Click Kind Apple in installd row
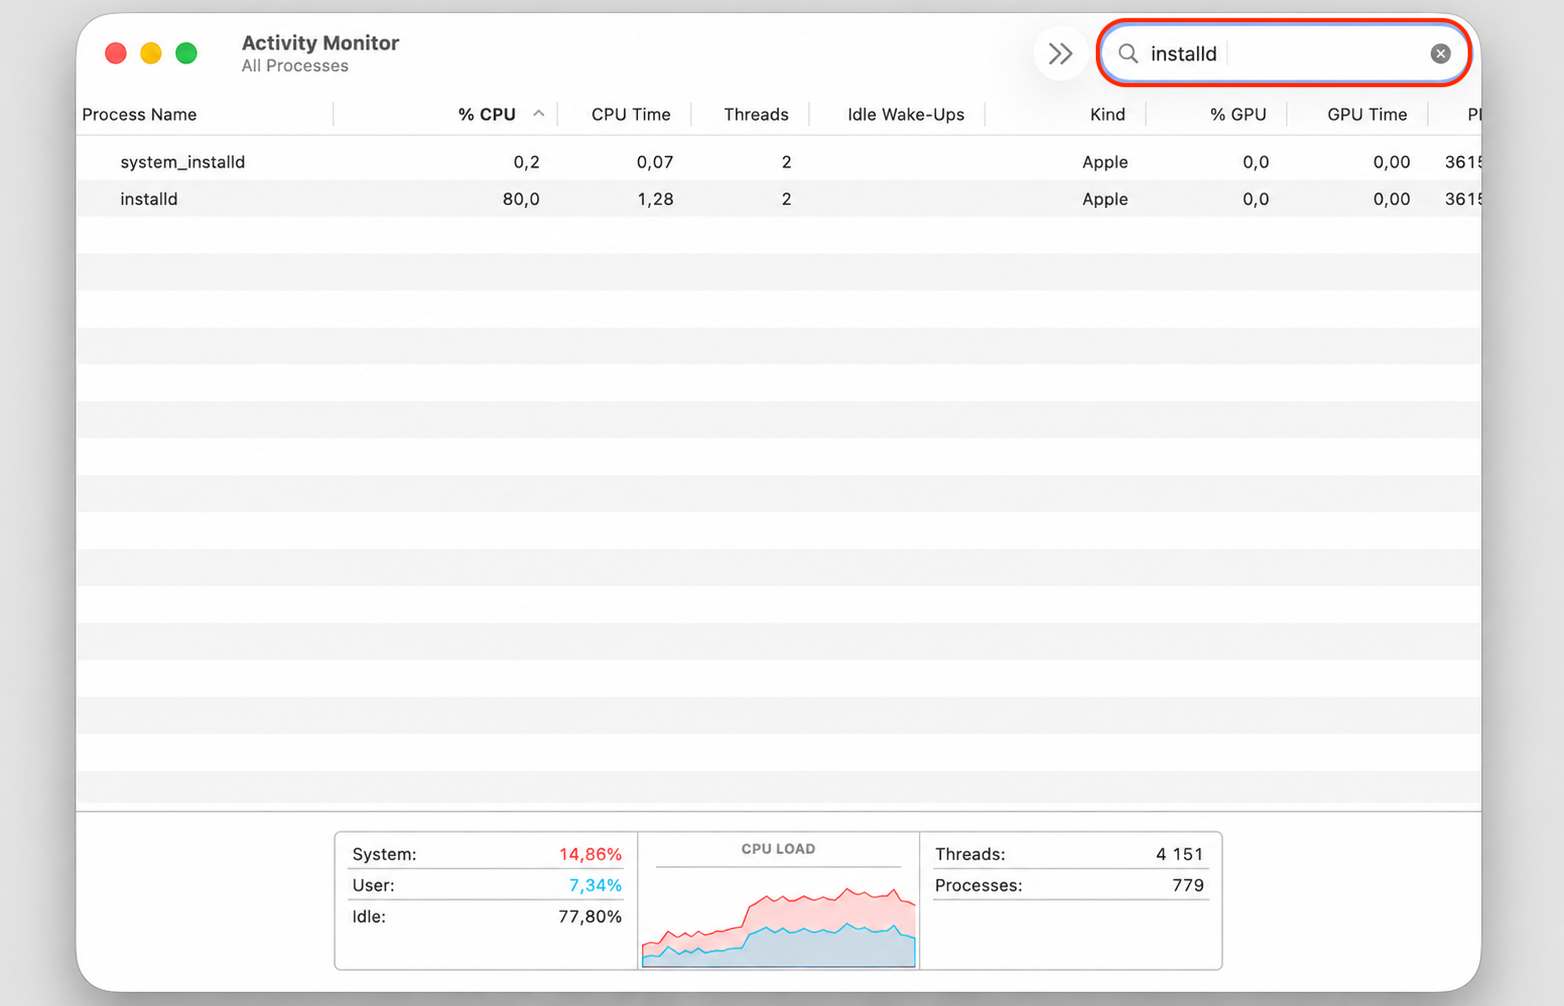The height and width of the screenshot is (1006, 1564). (x=1104, y=199)
